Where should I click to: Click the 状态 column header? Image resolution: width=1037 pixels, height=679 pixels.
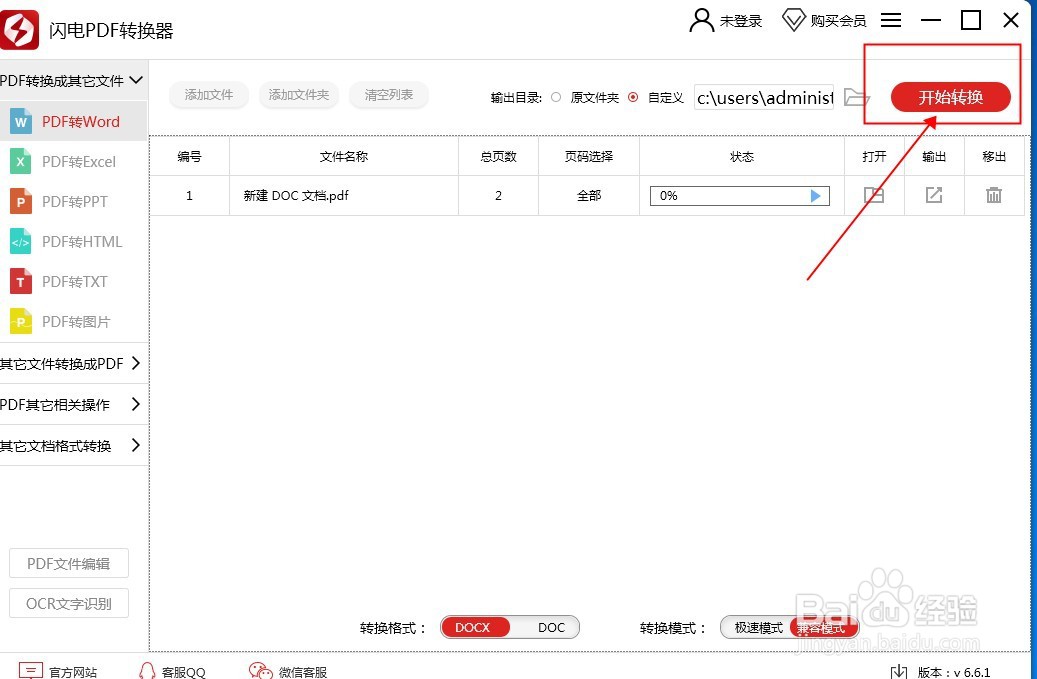742,157
